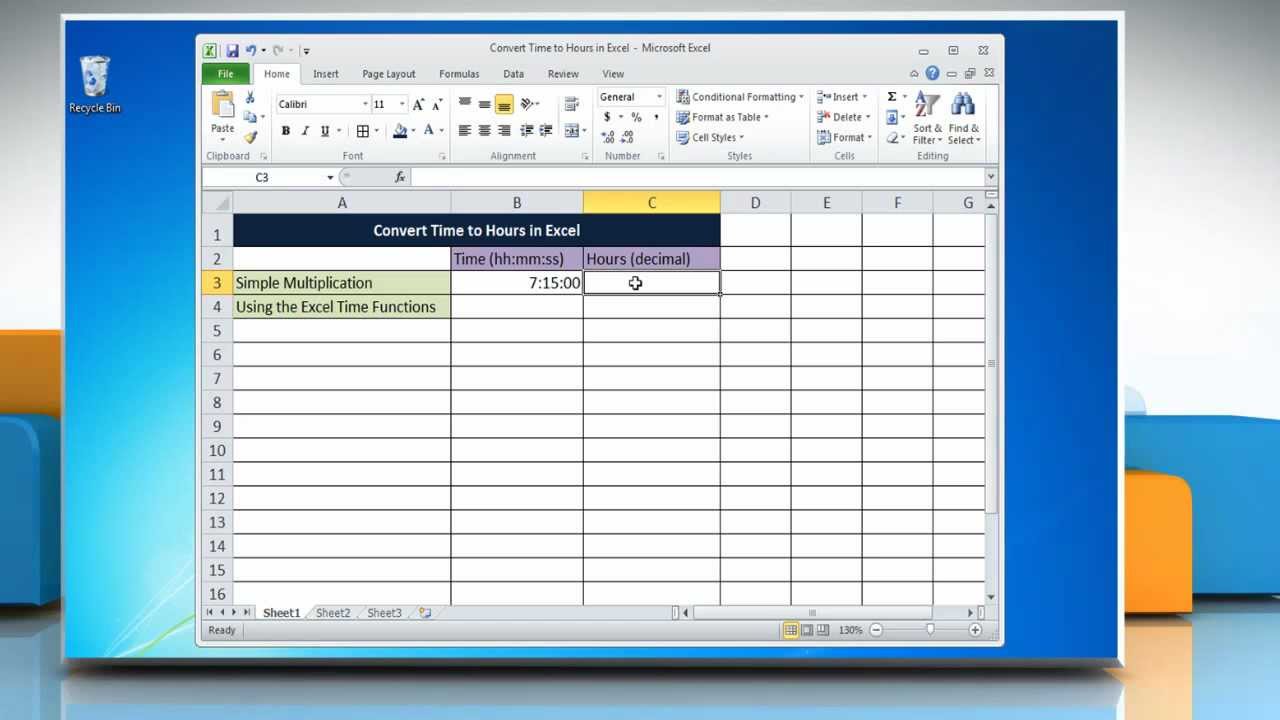Click the Excel Help question mark icon
This screenshot has height=720, width=1280.
(x=932, y=73)
